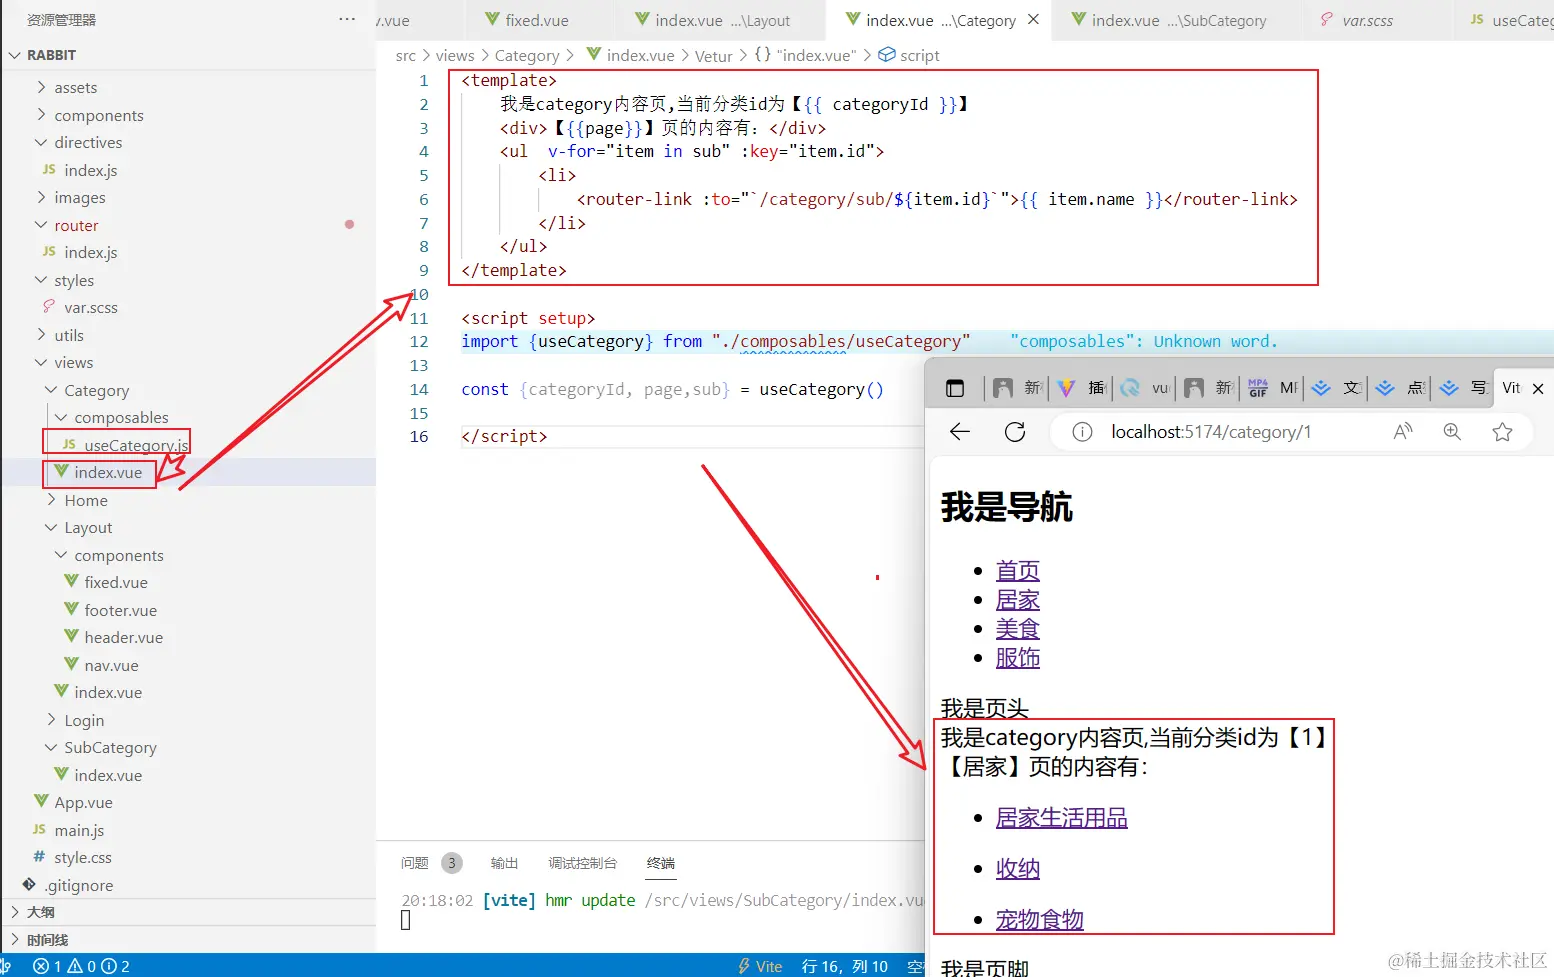Expand the 大纲 outline section
Screen dimensions: 1554x977
[x=41, y=912]
